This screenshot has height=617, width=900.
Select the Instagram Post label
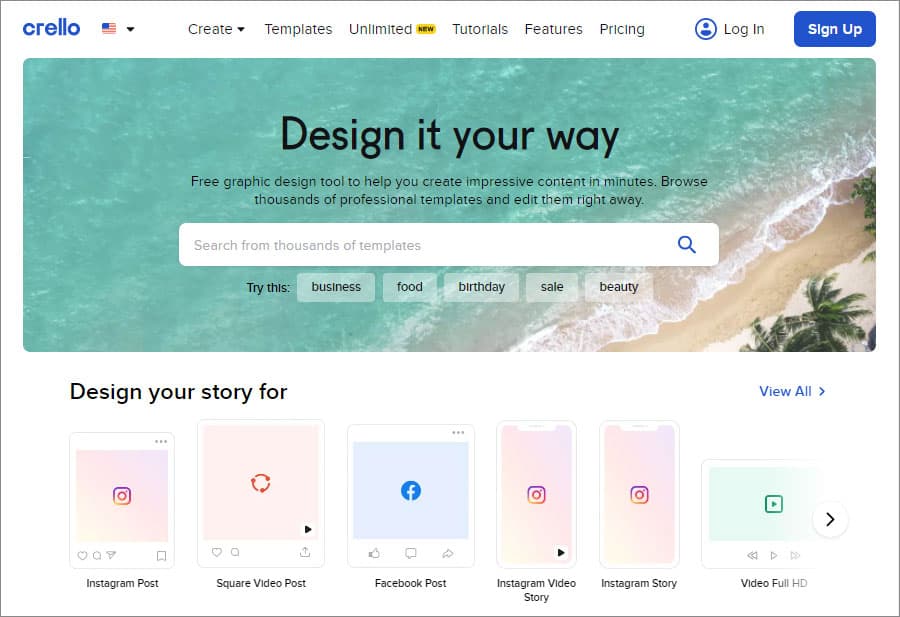(x=122, y=583)
